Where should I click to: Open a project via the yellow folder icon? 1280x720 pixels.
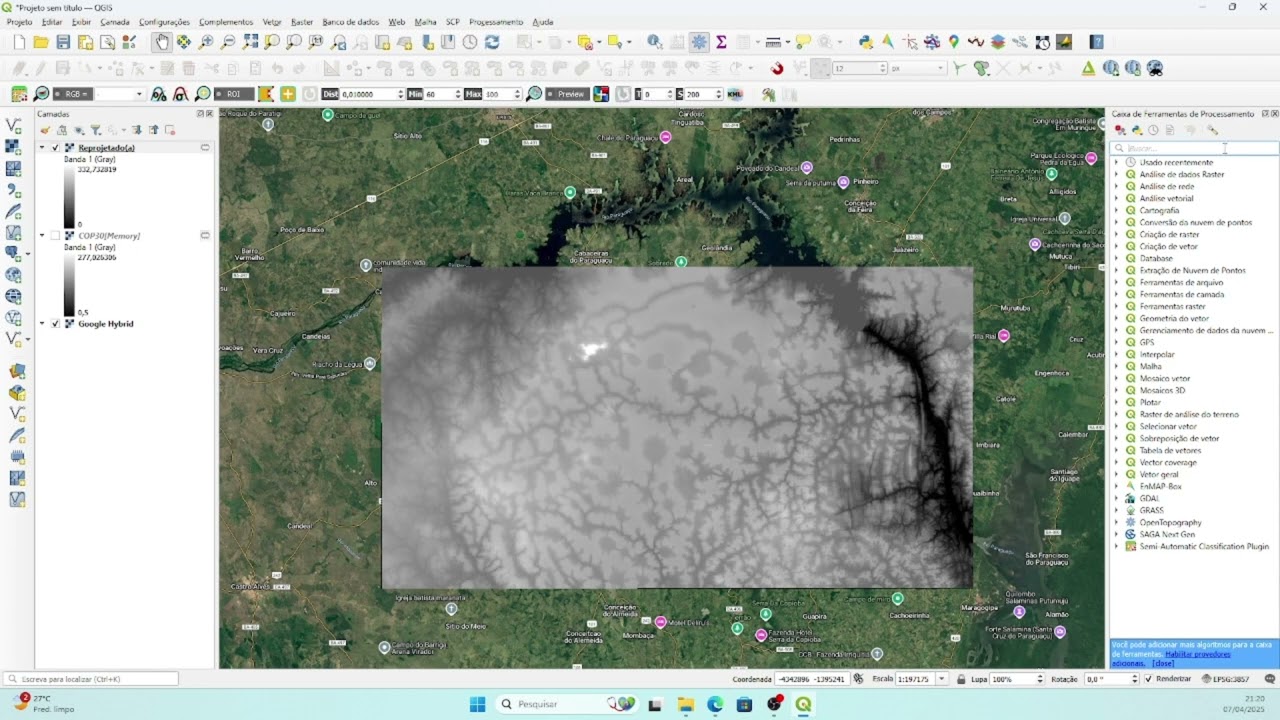click(41, 42)
